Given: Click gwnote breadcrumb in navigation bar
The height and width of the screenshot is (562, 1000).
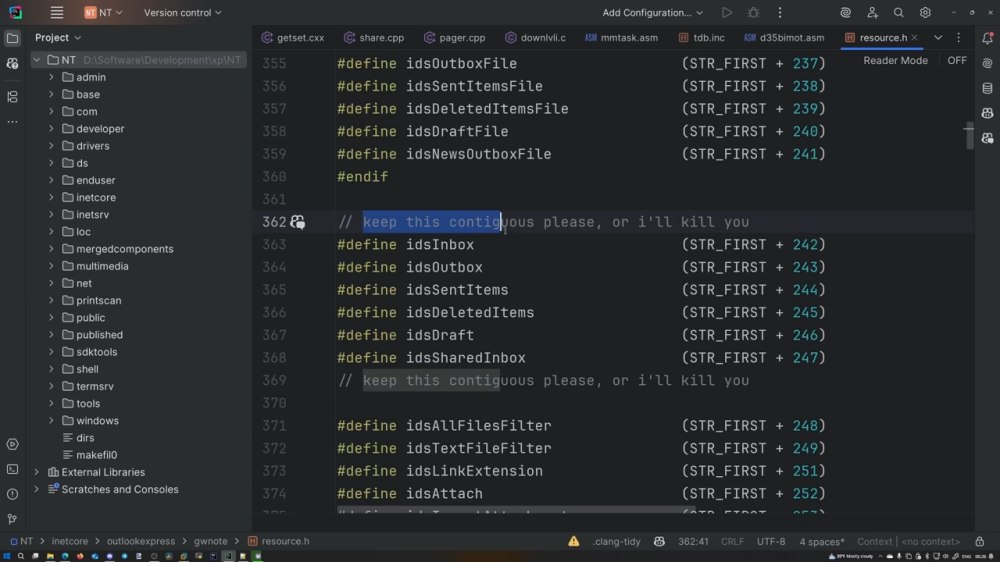Looking at the screenshot, I should pyautogui.click(x=210, y=541).
